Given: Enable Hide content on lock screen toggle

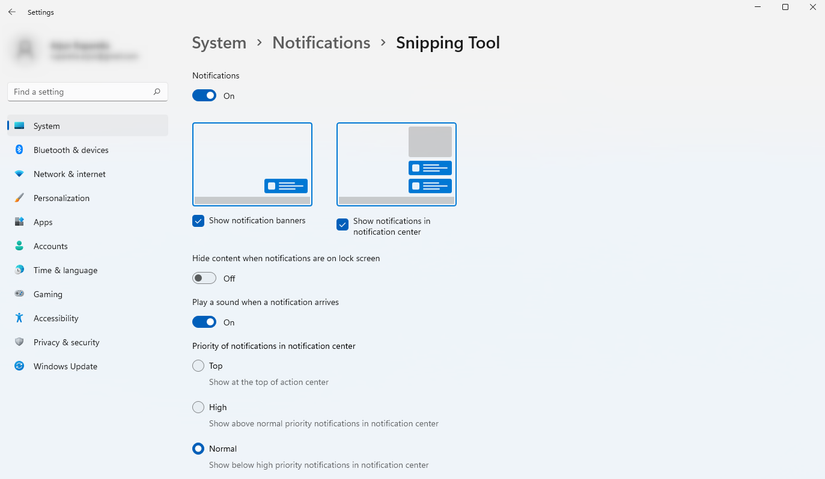Looking at the screenshot, I should point(204,278).
